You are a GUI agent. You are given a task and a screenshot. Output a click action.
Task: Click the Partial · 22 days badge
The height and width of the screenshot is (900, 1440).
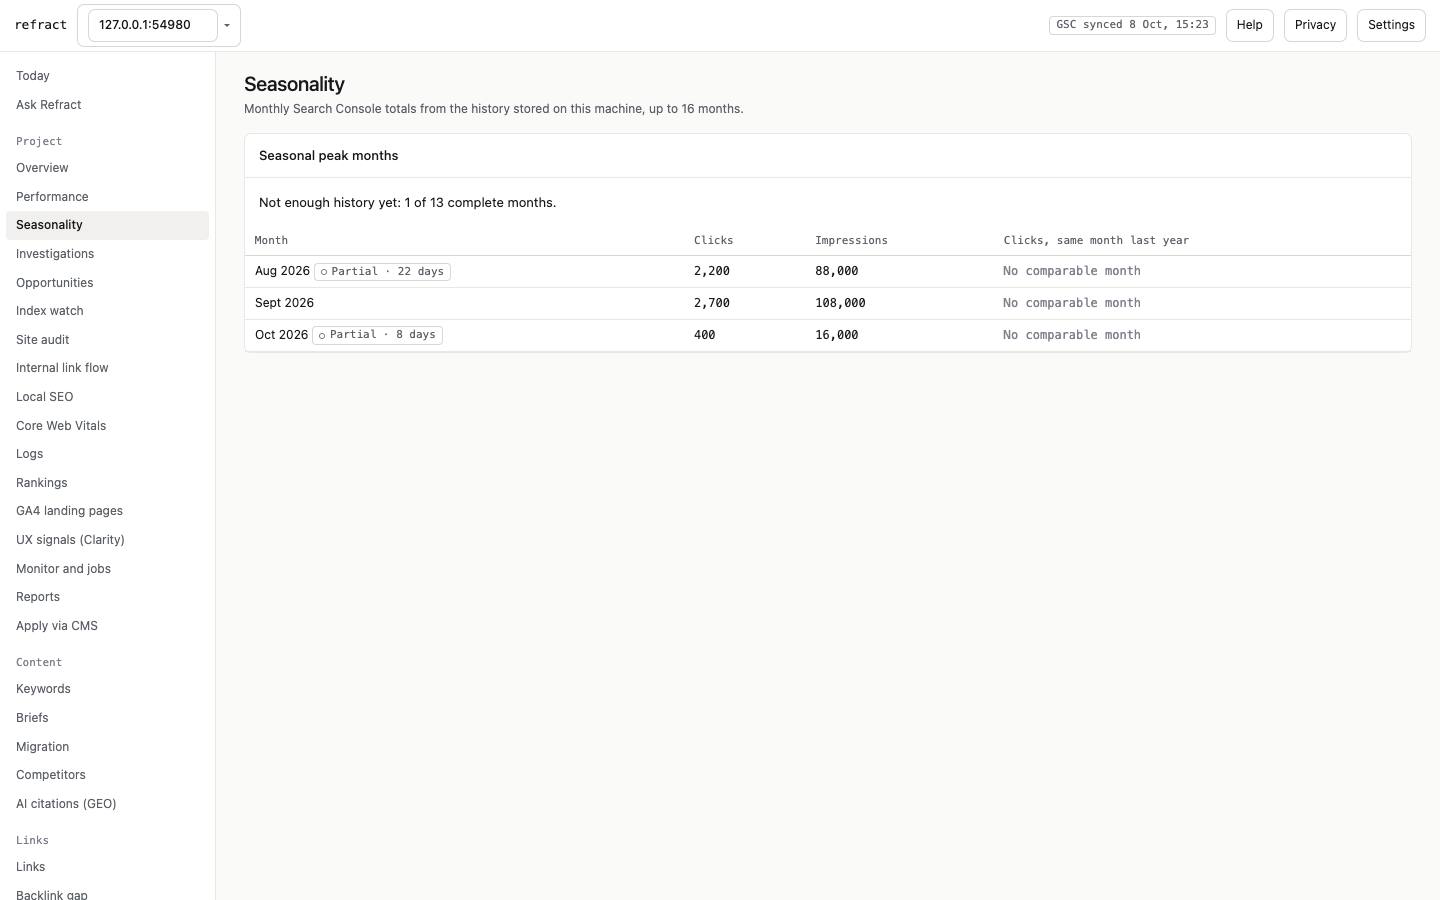382,272
